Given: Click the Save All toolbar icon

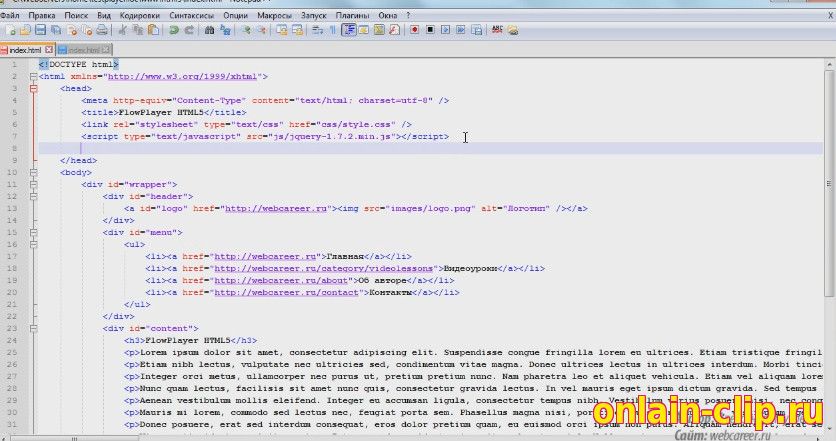Looking at the screenshot, I should (56, 30).
